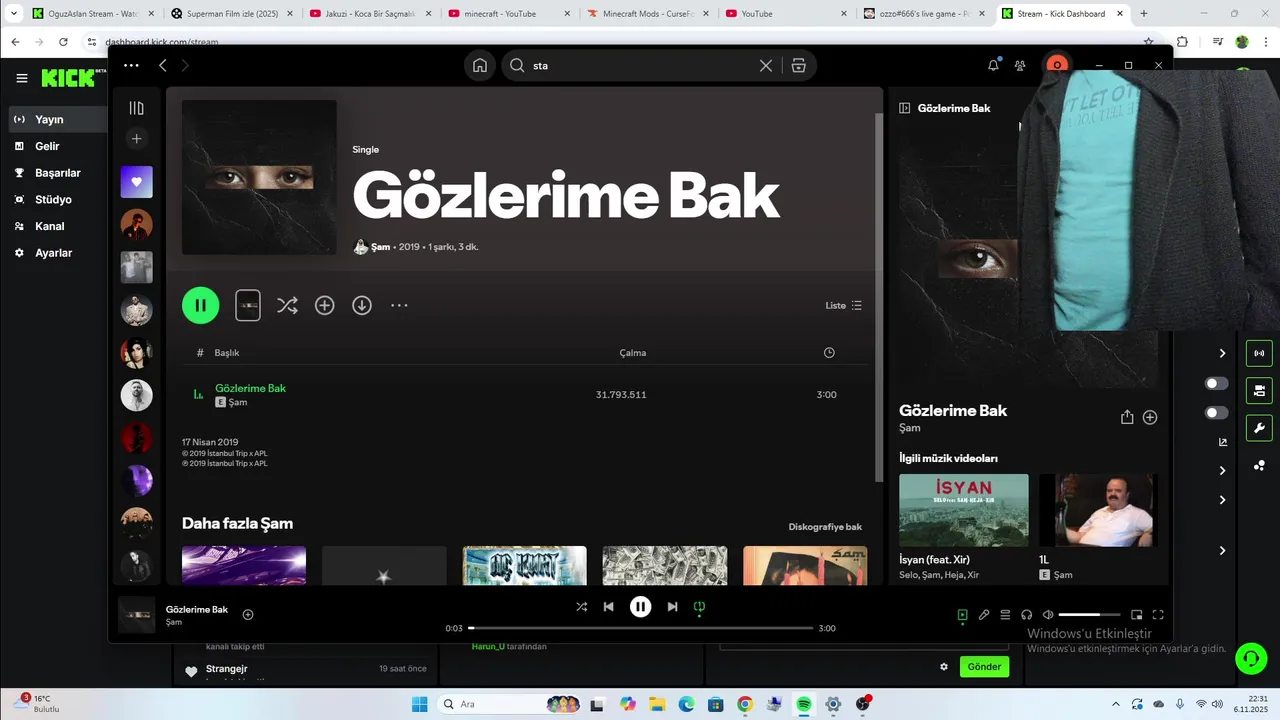This screenshot has width=1280, height=720.
Task: Click Gönder button in Kick chat
Action: (x=984, y=666)
